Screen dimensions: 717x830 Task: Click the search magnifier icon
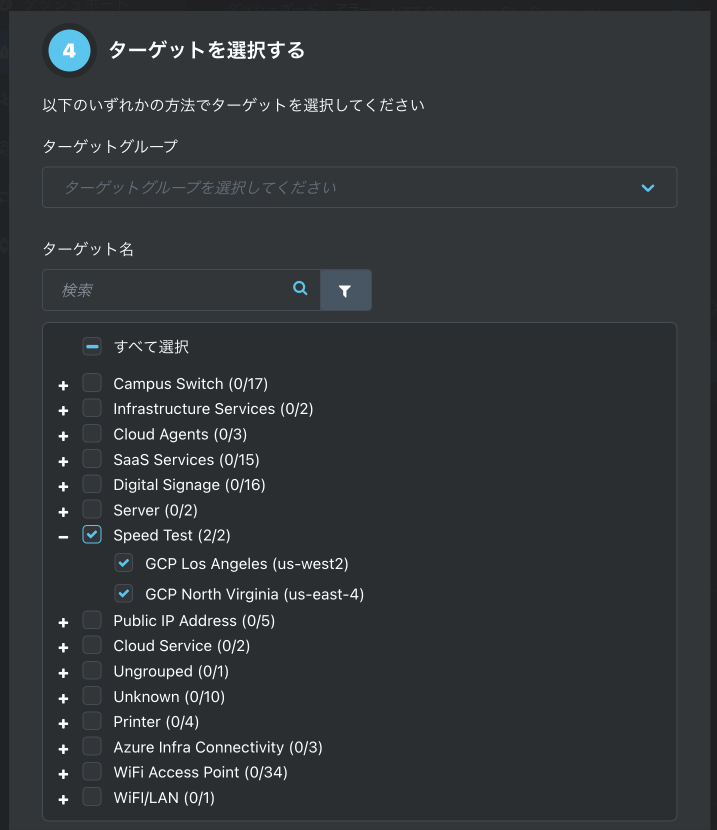click(300, 288)
